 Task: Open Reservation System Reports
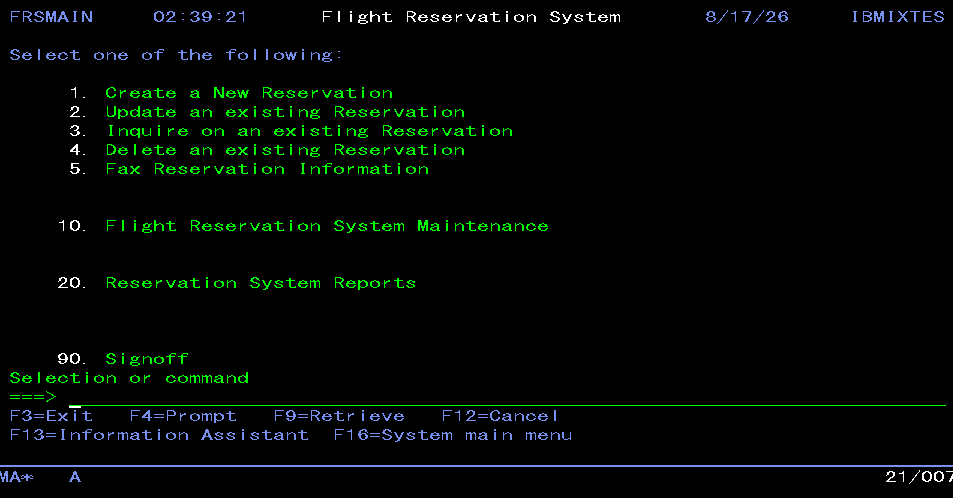tap(261, 283)
